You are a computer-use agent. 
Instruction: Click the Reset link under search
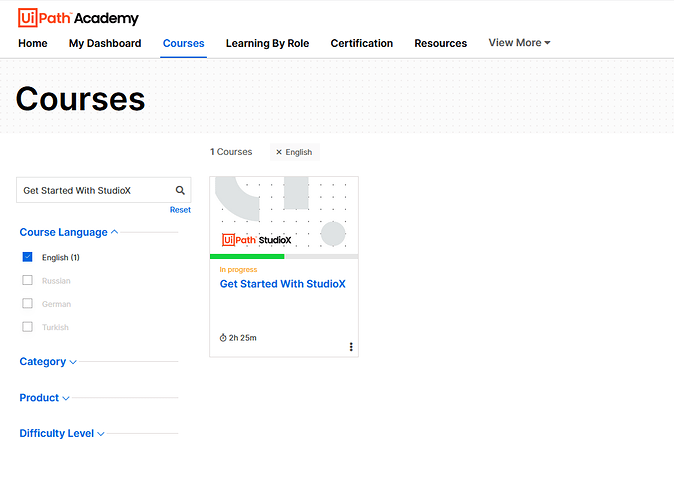pyautogui.click(x=180, y=210)
